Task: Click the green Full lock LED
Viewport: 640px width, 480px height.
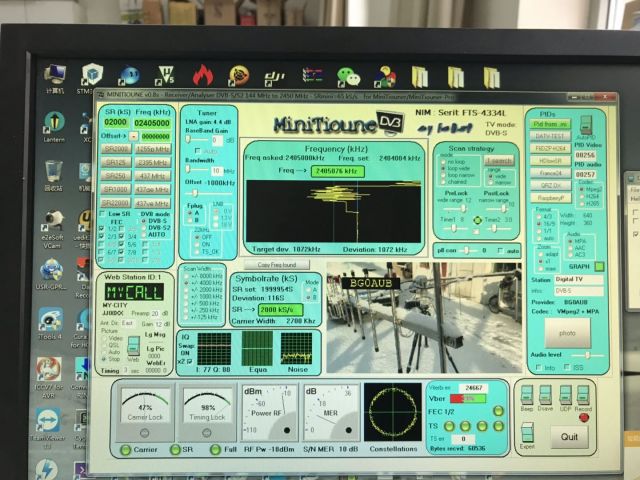Action: pyautogui.click(x=215, y=450)
